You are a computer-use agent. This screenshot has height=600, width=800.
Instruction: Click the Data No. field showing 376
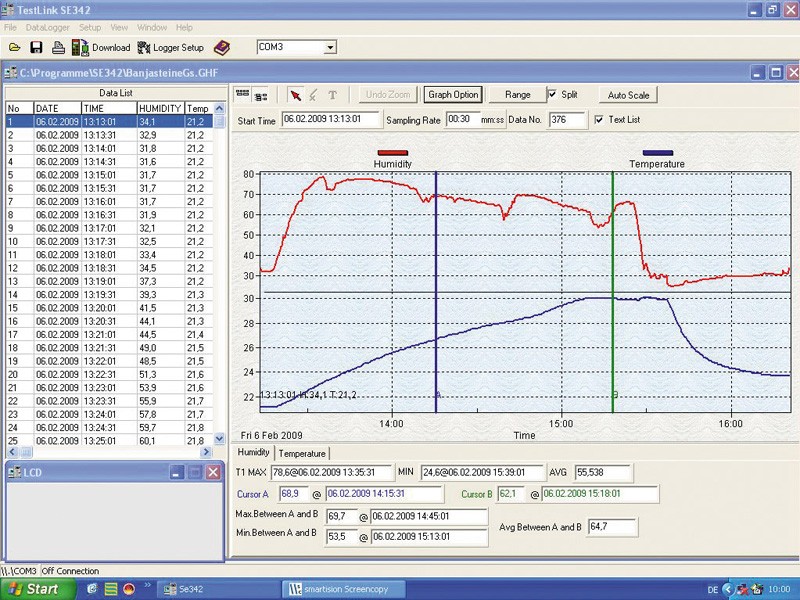pos(567,120)
